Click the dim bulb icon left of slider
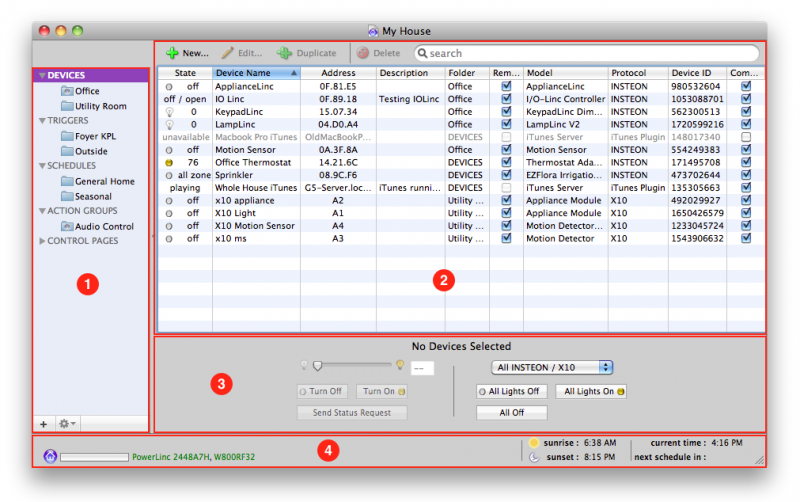Image resolution: width=800 pixels, height=502 pixels. pos(304,365)
